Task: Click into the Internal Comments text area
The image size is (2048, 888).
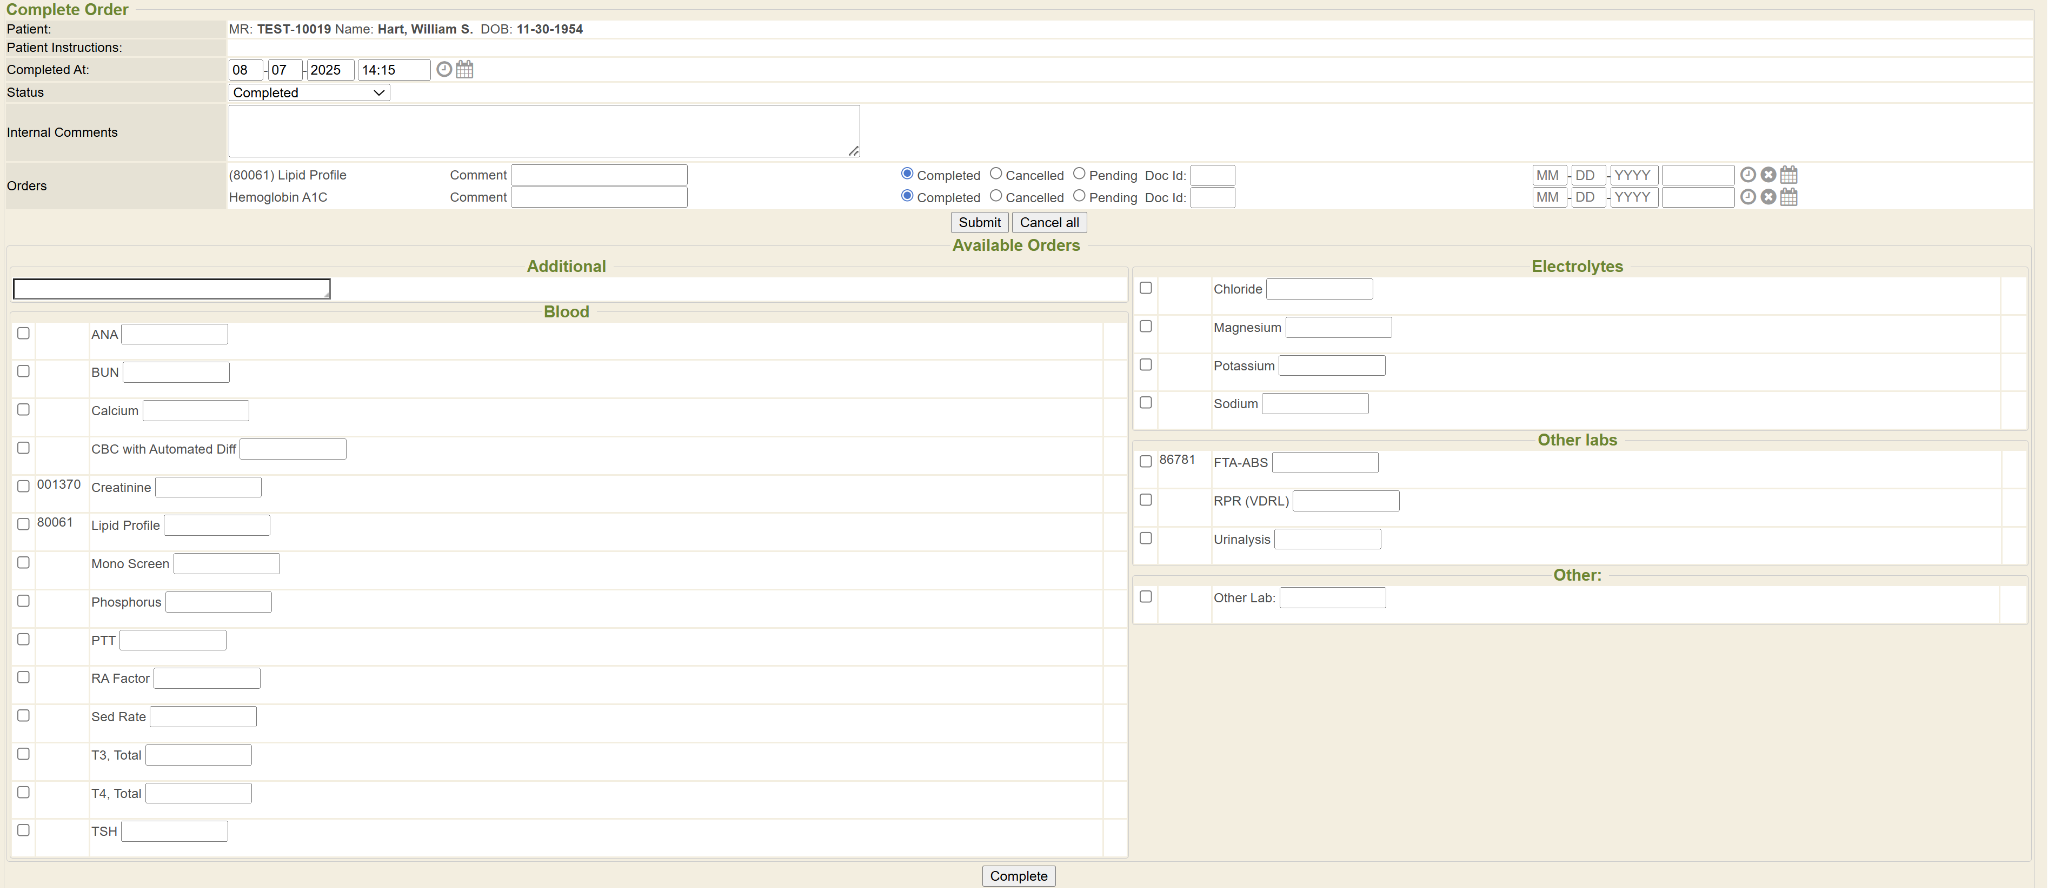Action: tap(543, 131)
